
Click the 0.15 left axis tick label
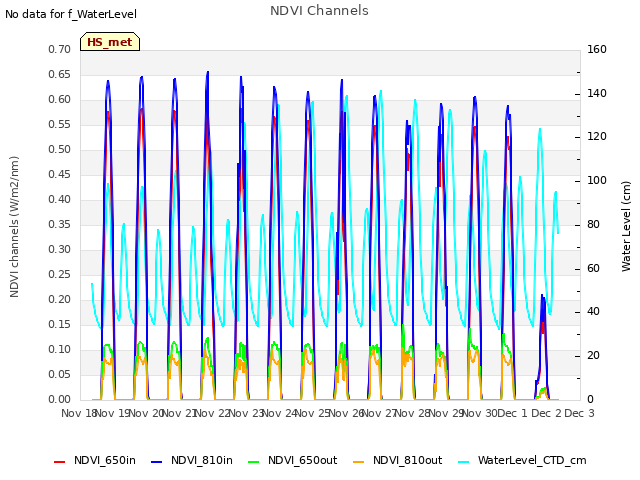click(x=59, y=324)
